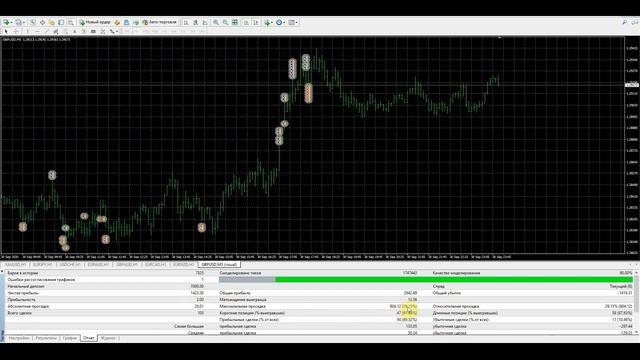This screenshot has height=360, width=640.
Task: Open the tester График tab
Action: click(70, 338)
